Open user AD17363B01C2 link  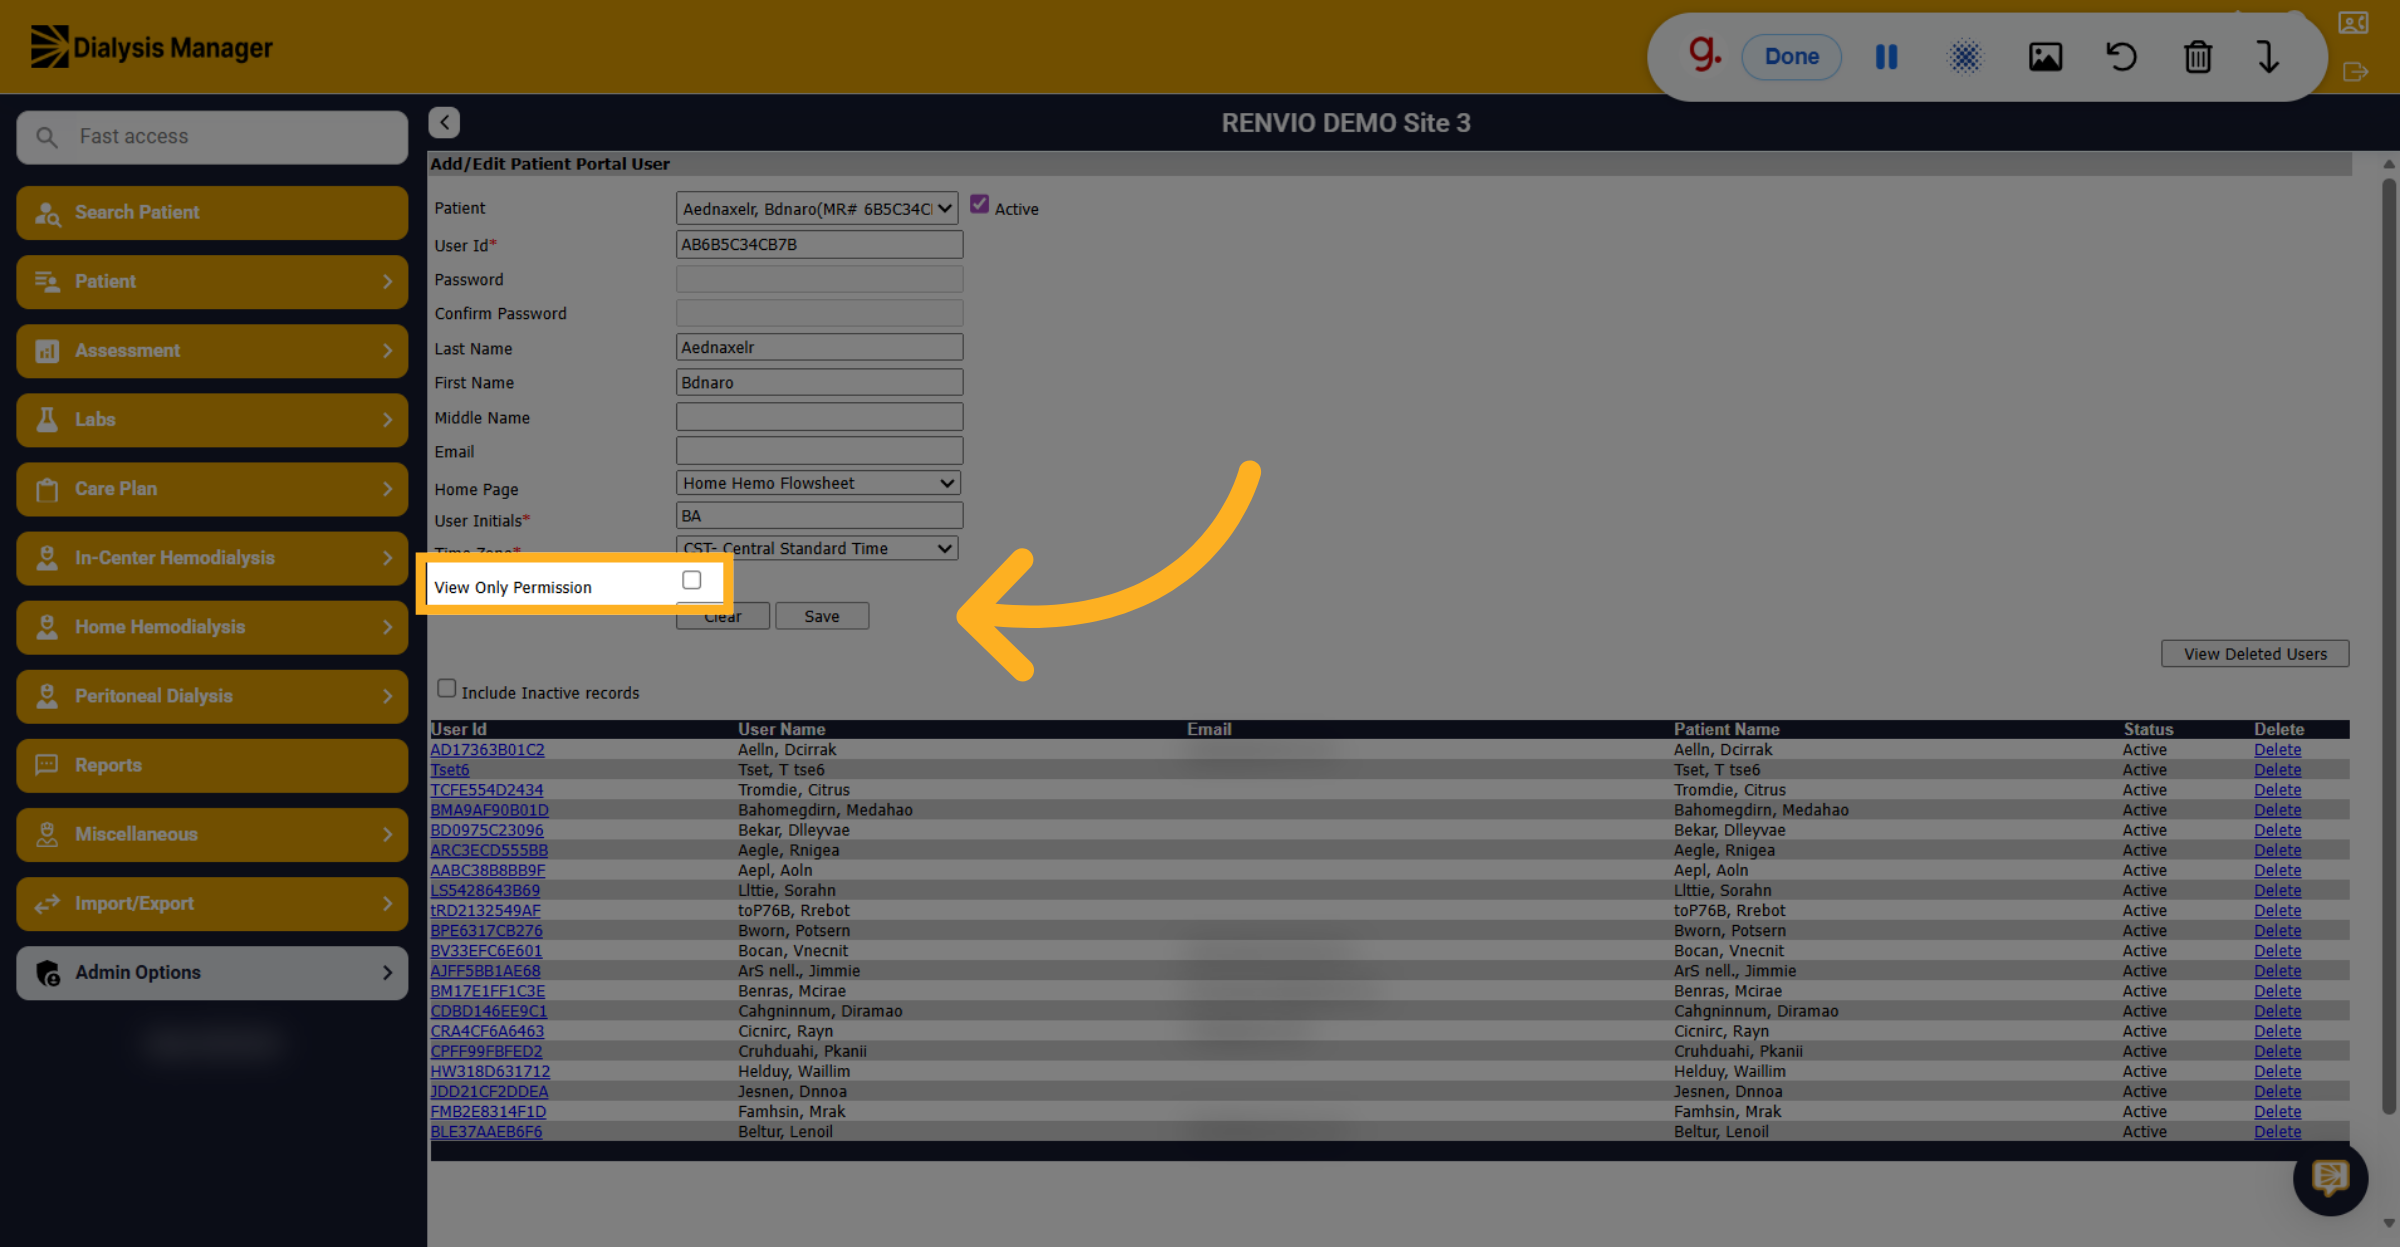click(487, 750)
